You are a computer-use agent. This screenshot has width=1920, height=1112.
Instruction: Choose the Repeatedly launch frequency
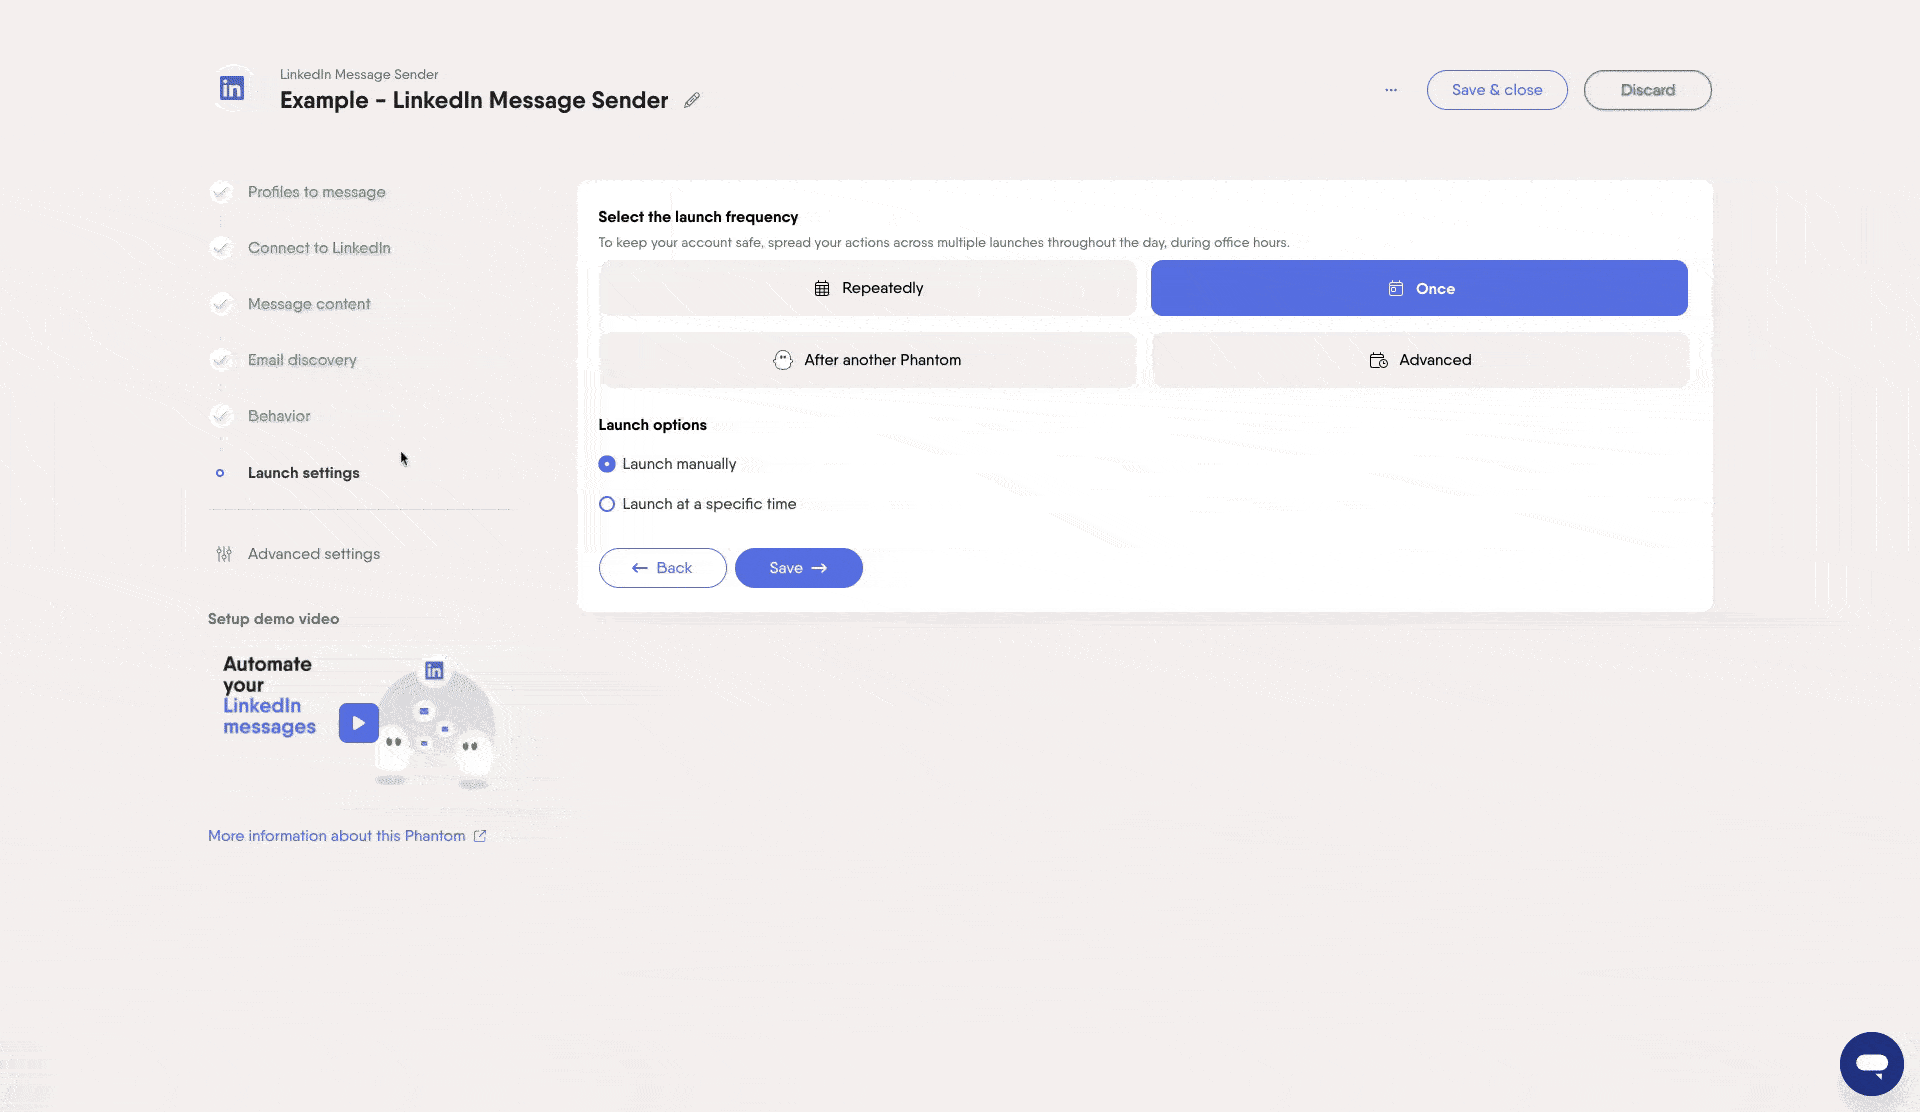(867, 288)
